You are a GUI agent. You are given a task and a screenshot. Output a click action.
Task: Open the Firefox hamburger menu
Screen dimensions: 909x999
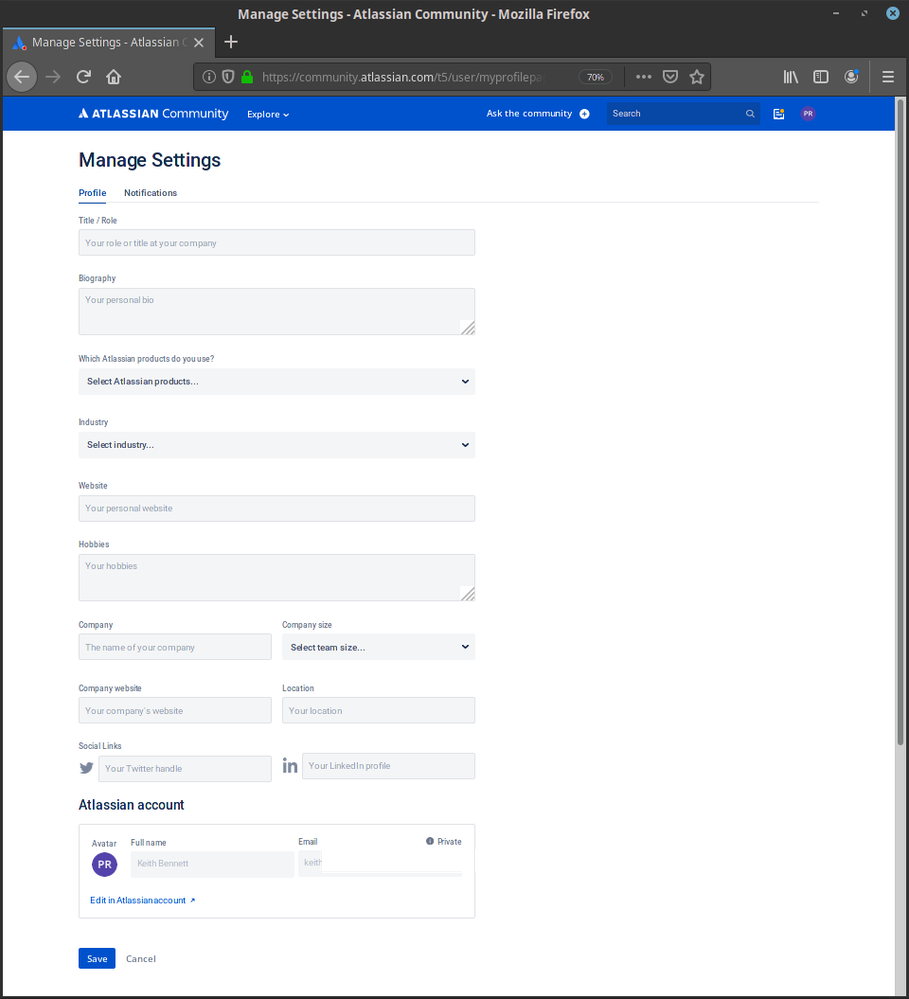pos(888,77)
